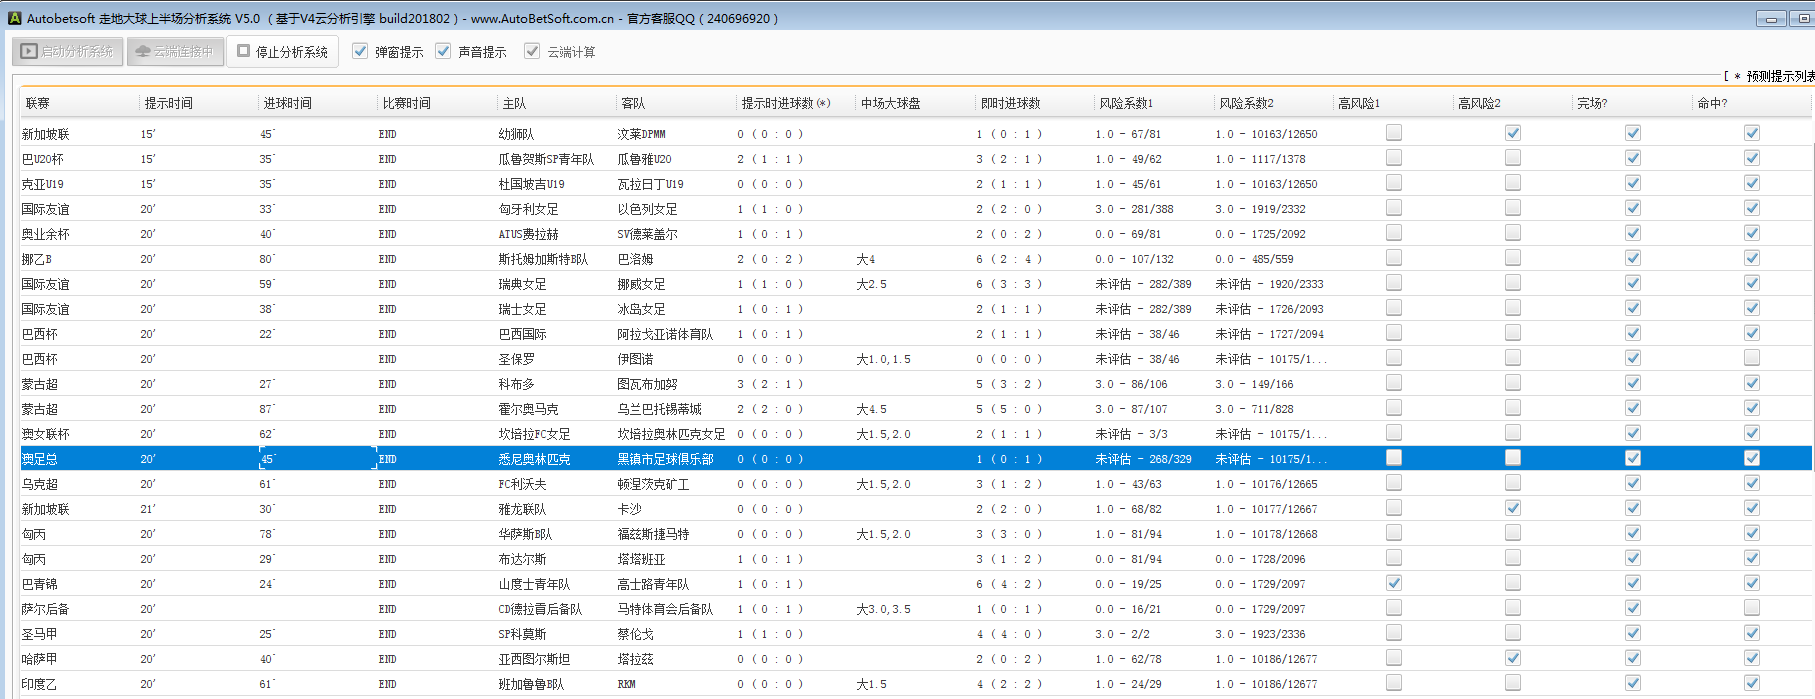
Task: Select the 蒙古超 row with home team 科布多
Action: pos(516,384)
